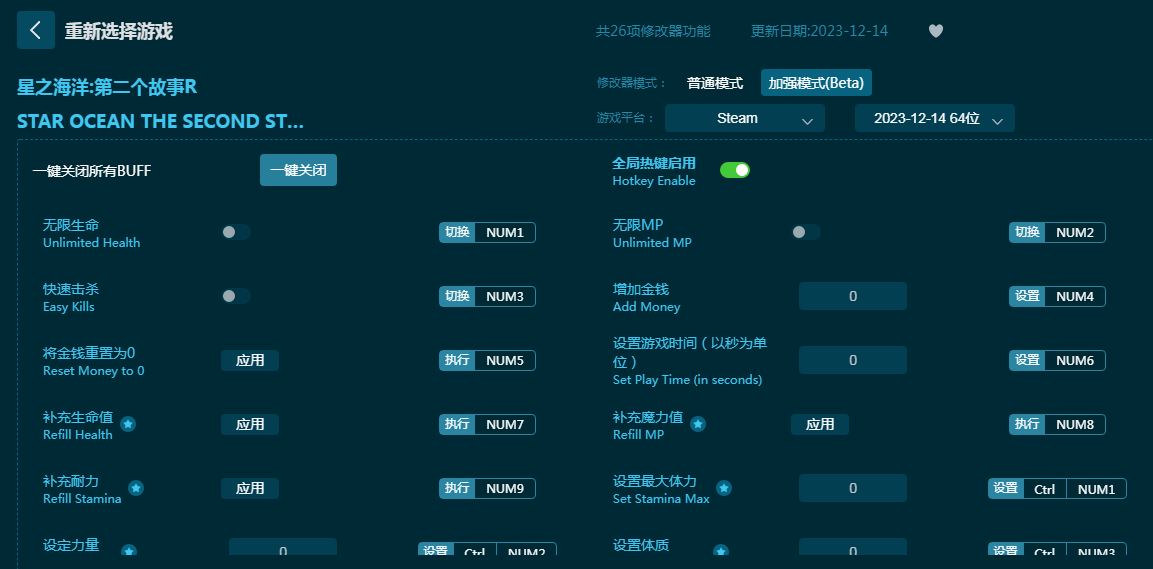Select 普通模式 trainer mode
The height and width of the screenshot is (569, 1153).
715,83
